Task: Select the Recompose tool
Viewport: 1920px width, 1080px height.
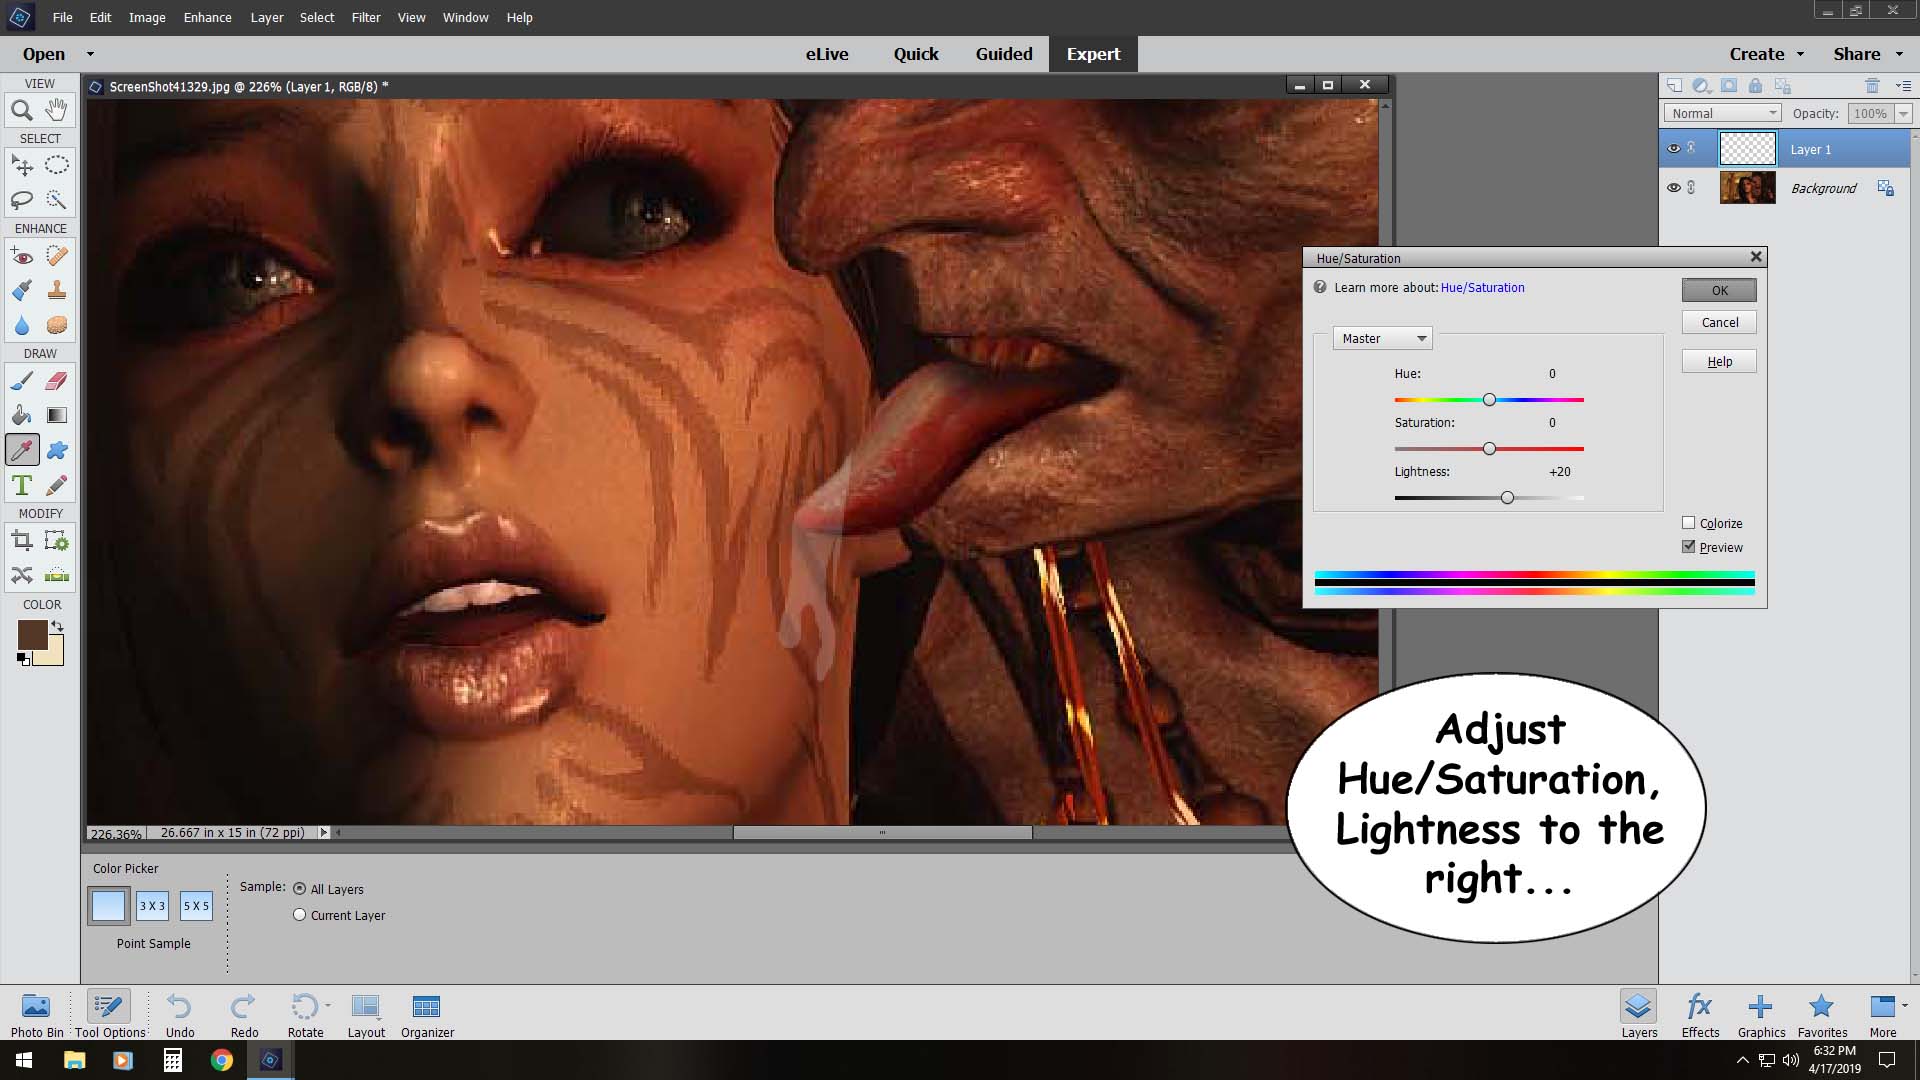Action: (x=57, y=541)
